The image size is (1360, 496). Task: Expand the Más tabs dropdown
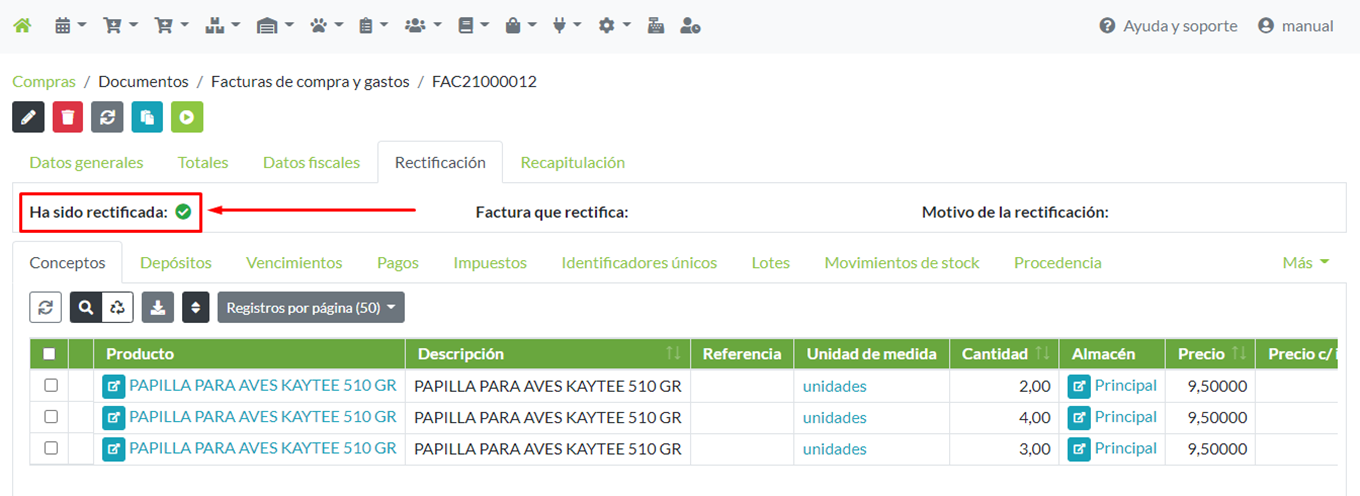1306,263
